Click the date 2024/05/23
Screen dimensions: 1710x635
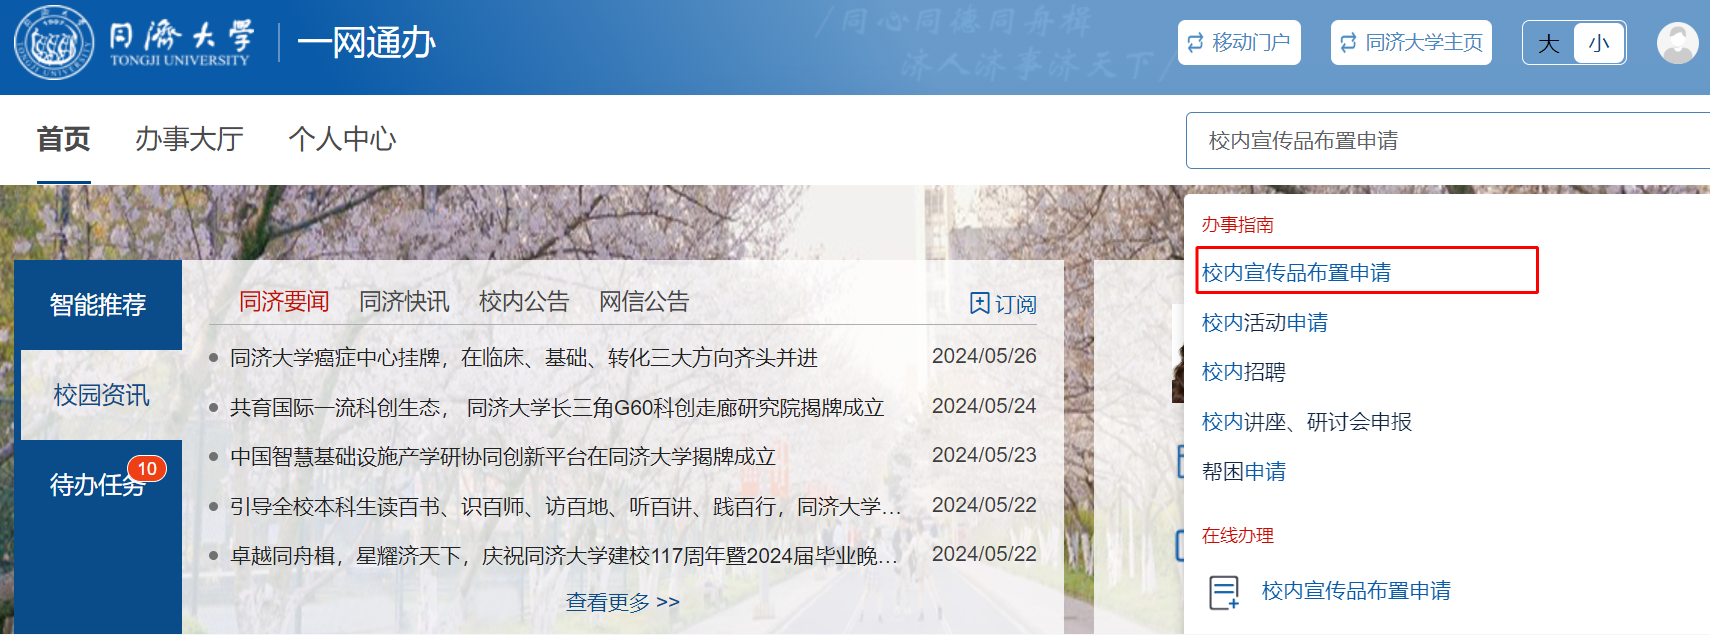(984, 455)
